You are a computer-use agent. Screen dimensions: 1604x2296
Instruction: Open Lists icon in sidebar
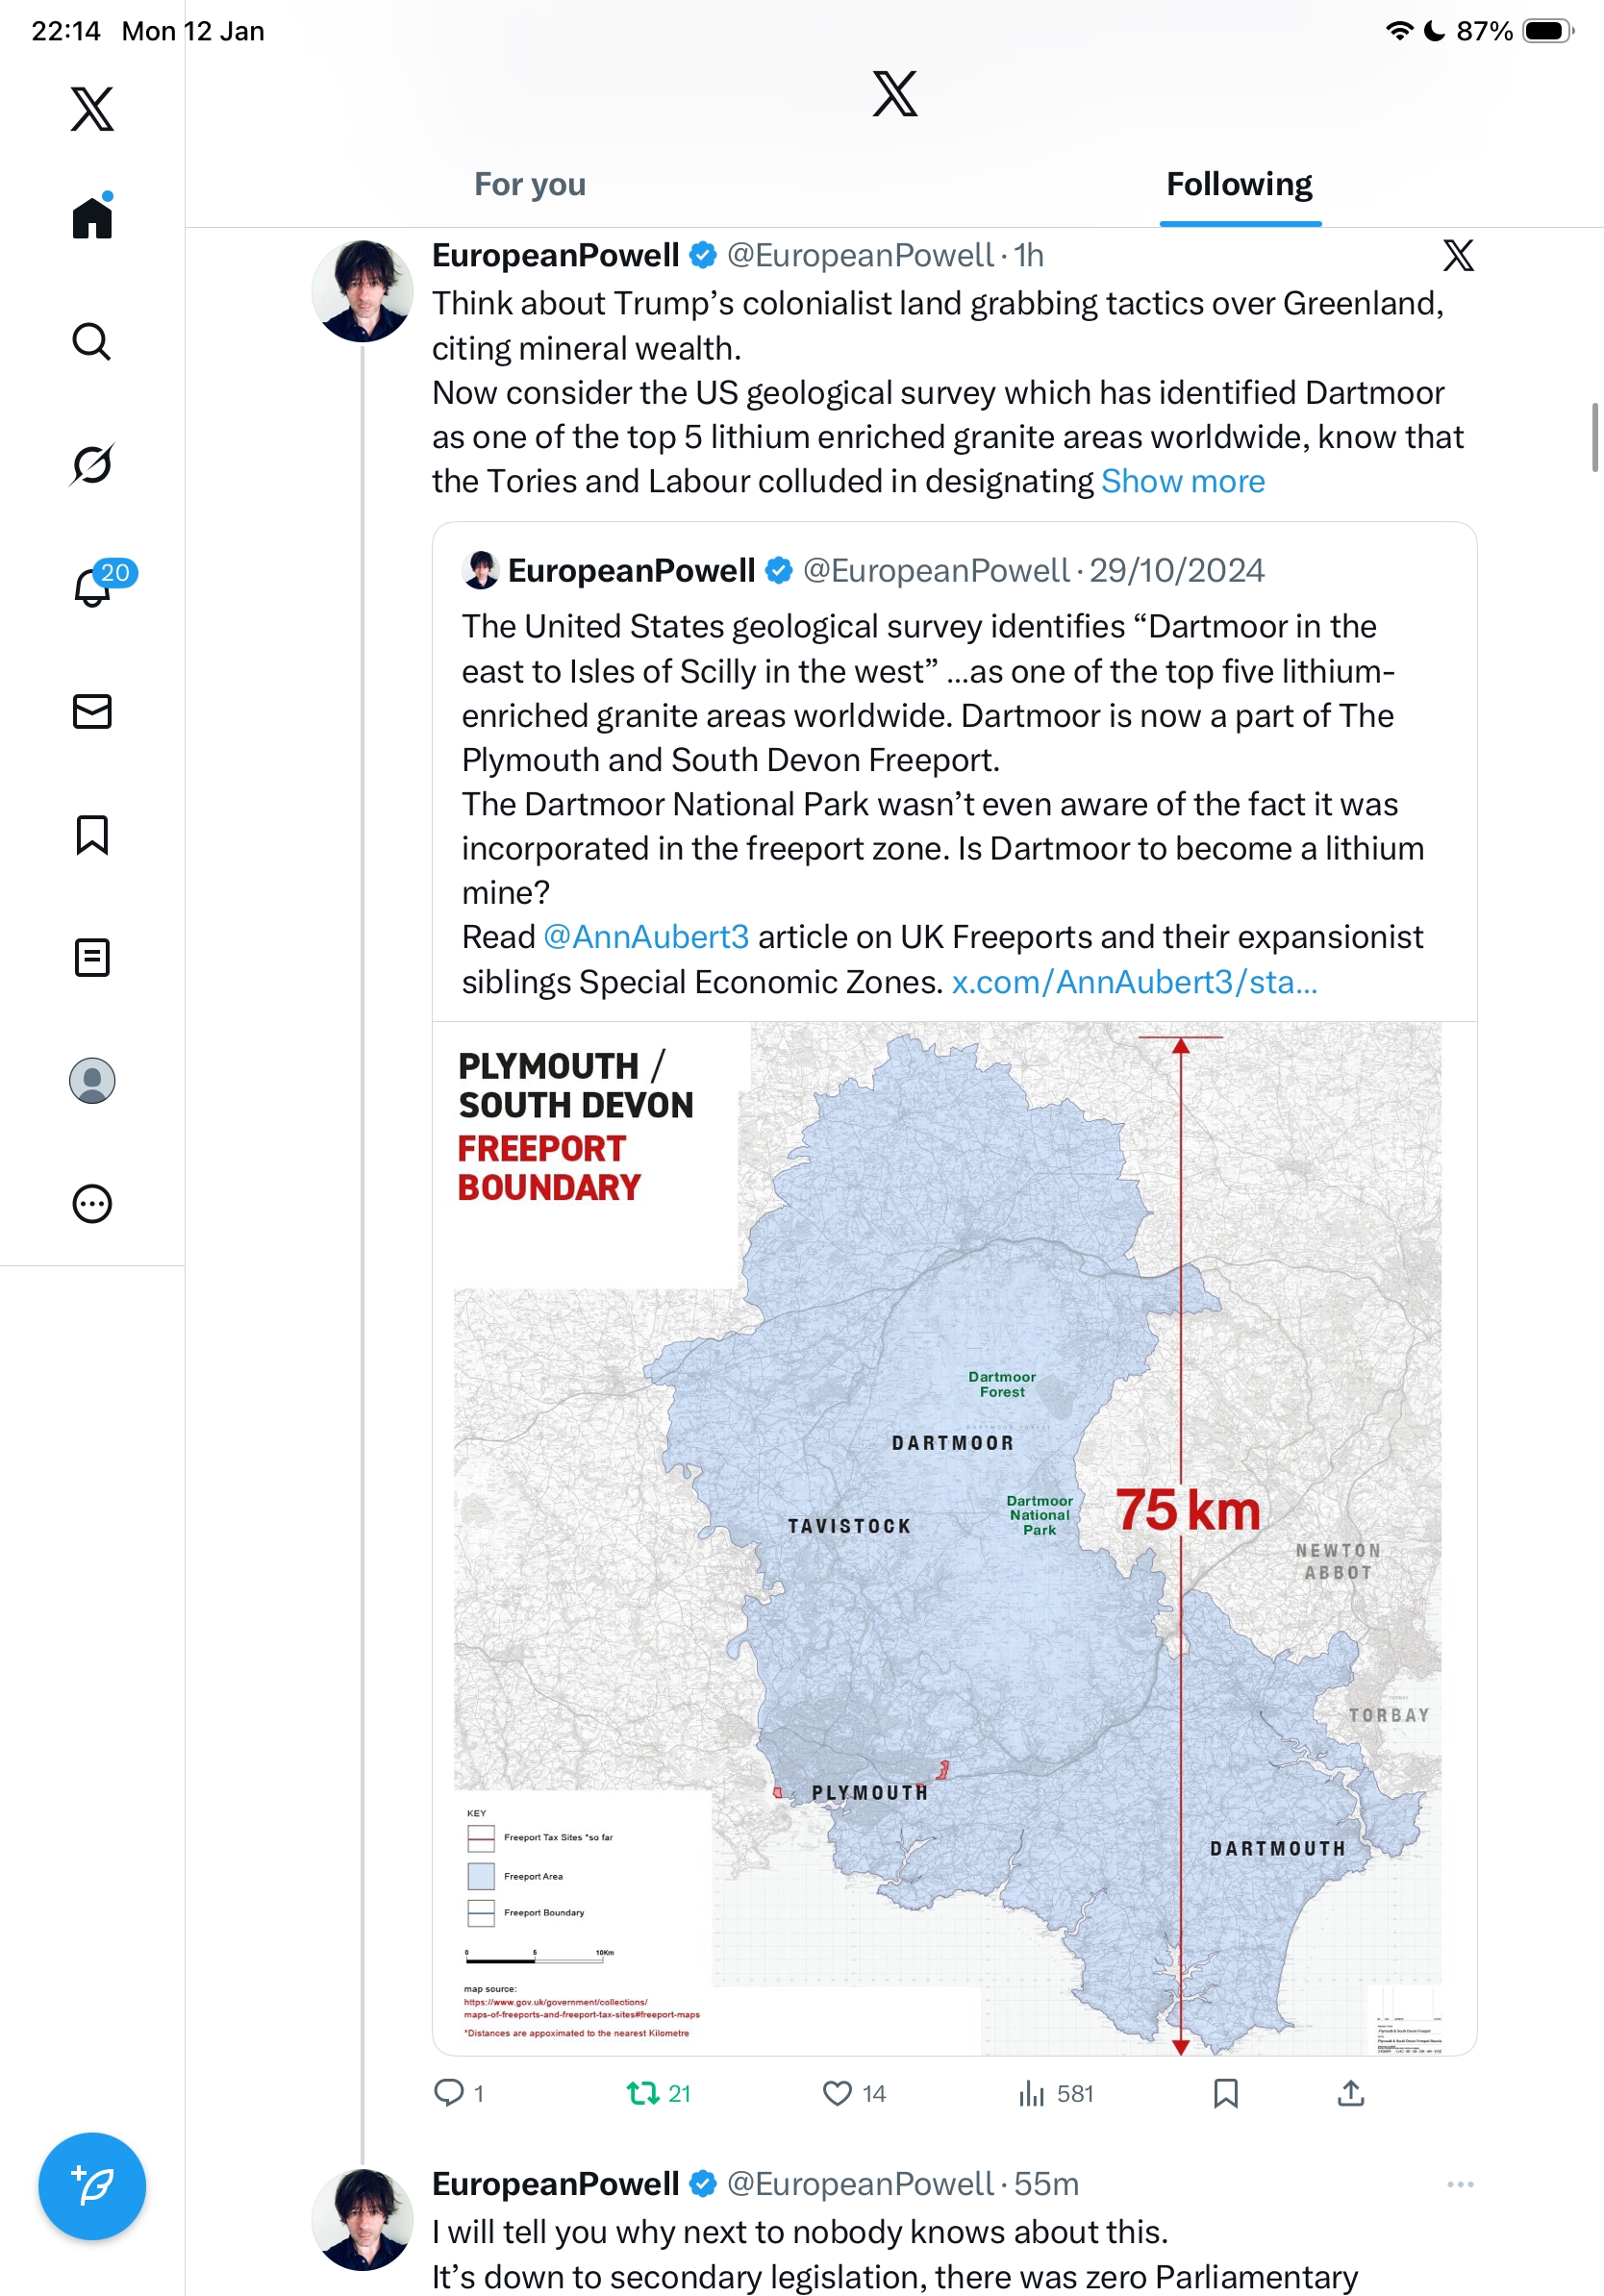point(92,958)
